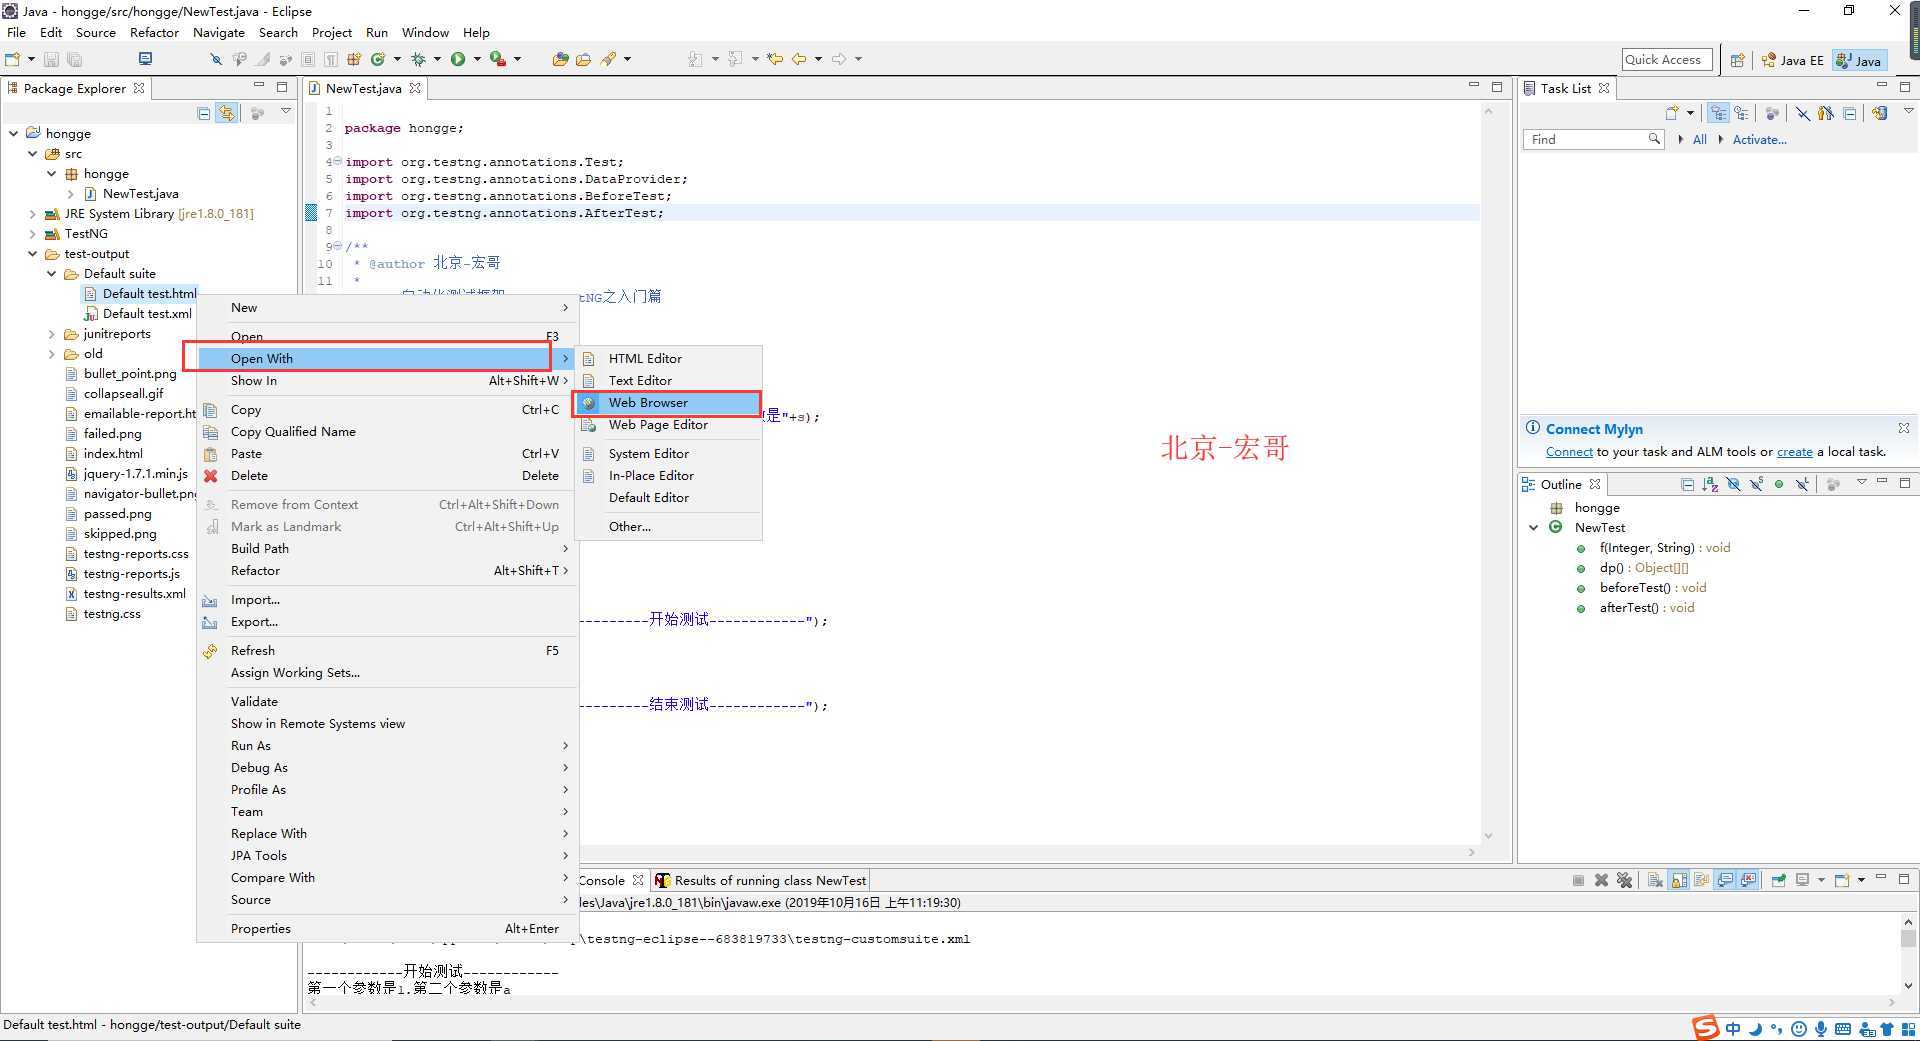Collapse the src folder node
The height and width of the screenshot is (1041, 1920).
32,153
